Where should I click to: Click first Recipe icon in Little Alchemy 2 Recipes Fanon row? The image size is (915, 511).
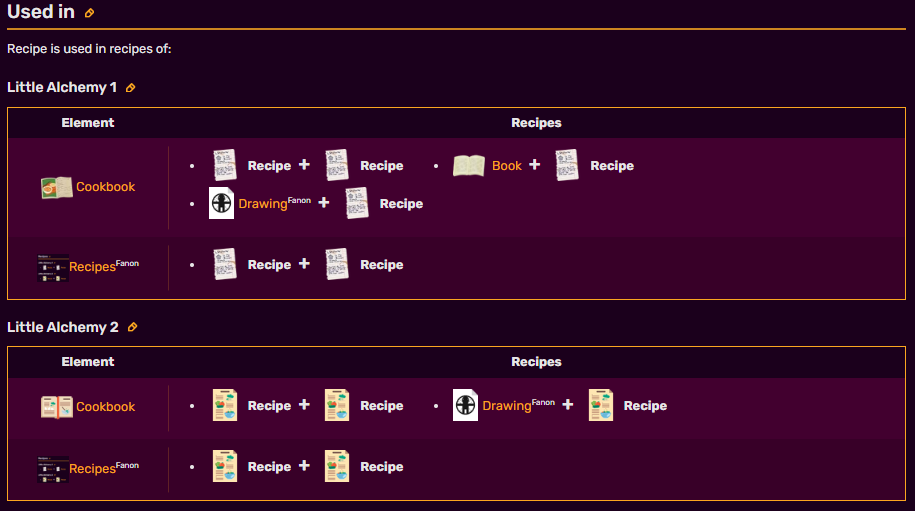[225, 466]
